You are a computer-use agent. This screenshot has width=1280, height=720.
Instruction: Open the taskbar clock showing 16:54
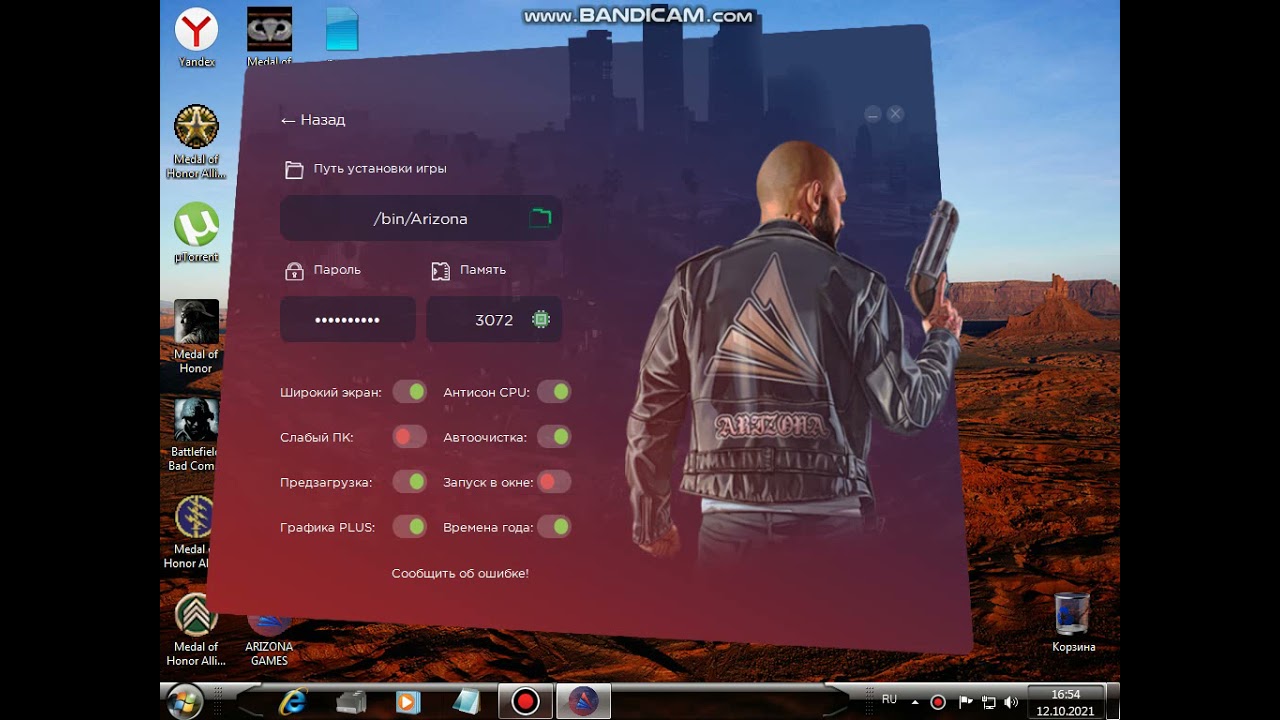tap(1065, 702)
